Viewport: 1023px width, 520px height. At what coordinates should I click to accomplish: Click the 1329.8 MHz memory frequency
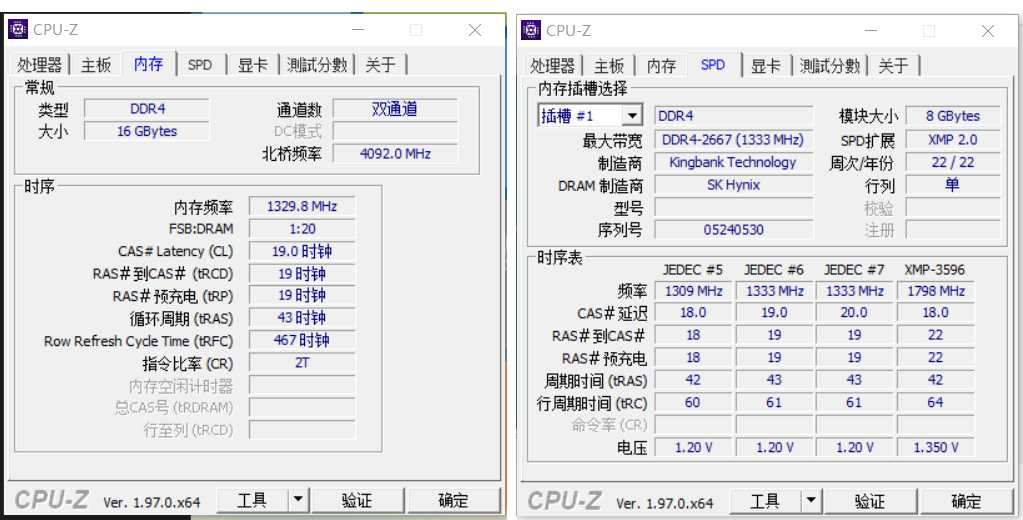302,207
